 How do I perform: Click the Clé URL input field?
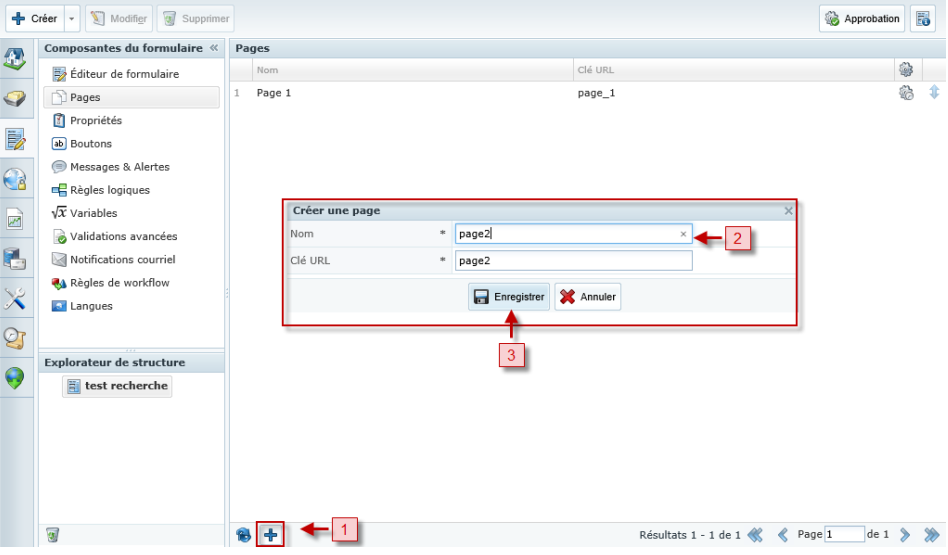tap(573, 261)
